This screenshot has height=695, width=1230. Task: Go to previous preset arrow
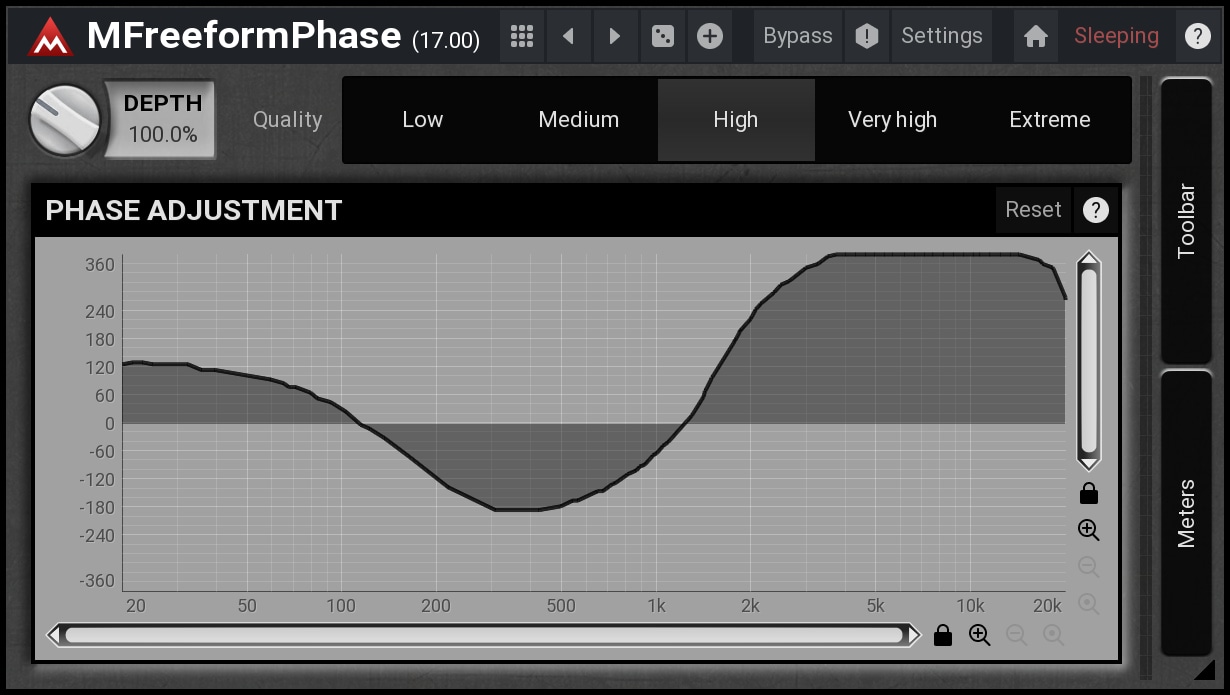(x=568, y=36)
